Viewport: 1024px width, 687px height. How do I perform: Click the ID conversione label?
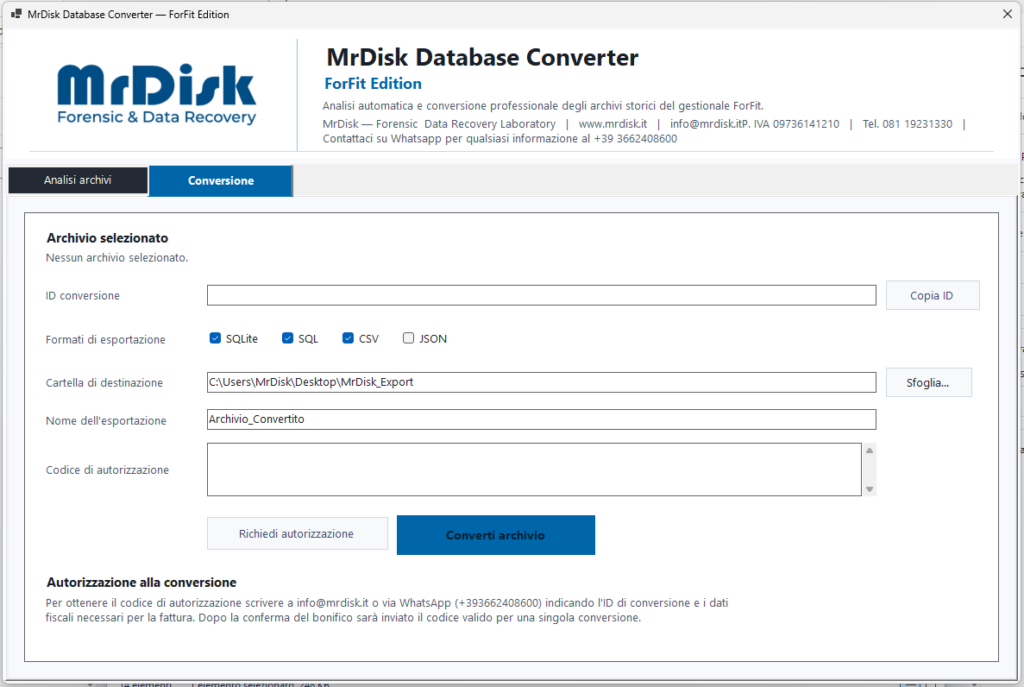pyautogui.click(x=82, y=296)
